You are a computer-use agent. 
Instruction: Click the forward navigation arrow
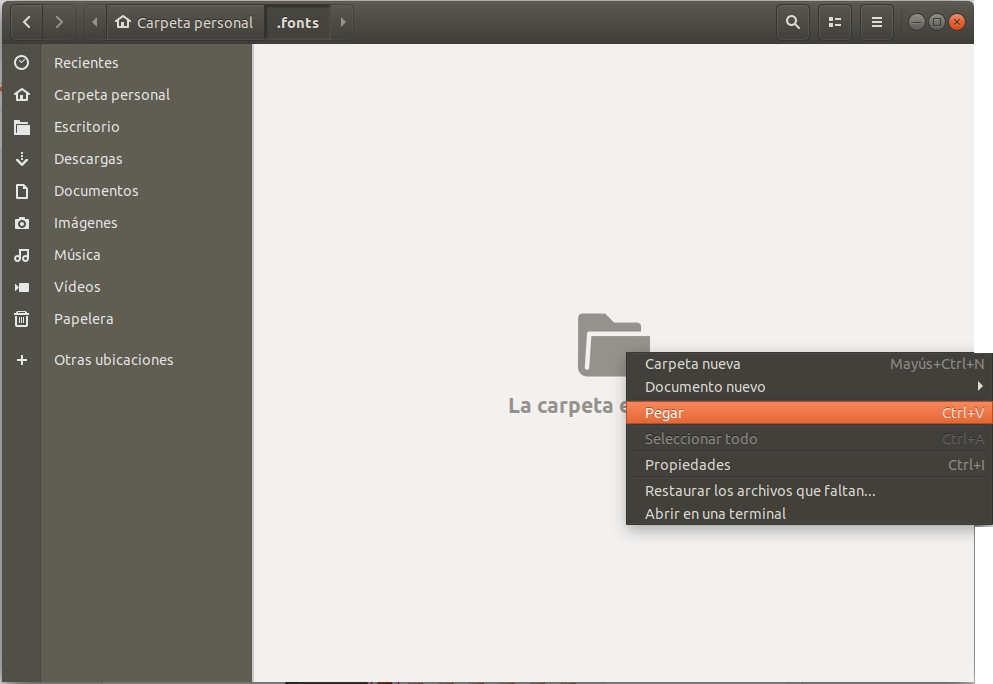pyautogui.click(x=59, y=21)
